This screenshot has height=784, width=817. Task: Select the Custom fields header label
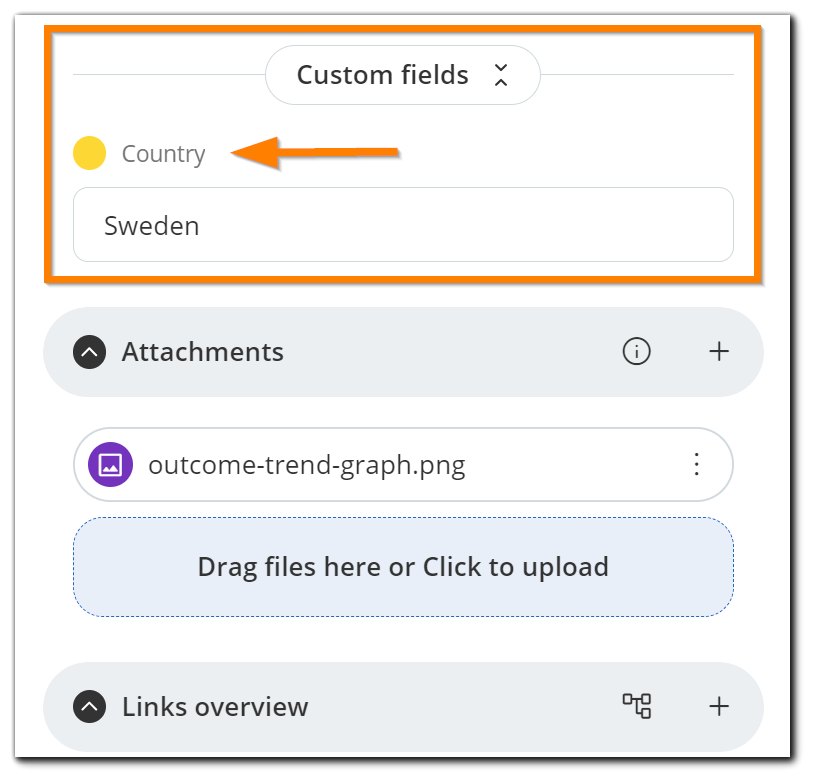click(382, 75)
